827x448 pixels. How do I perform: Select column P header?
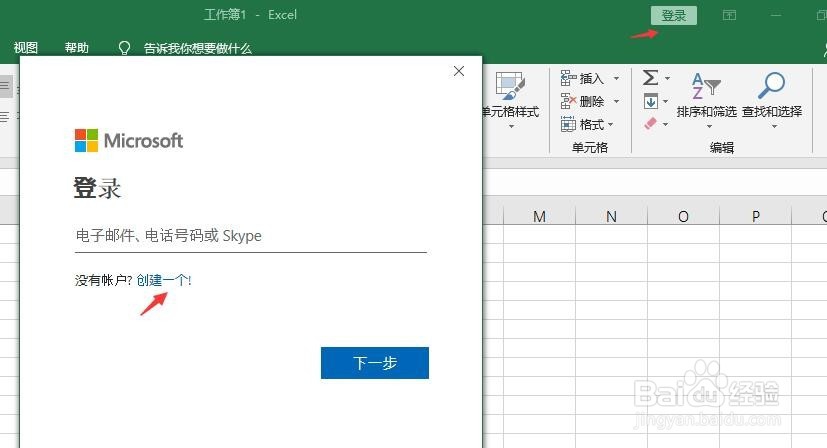click(755, 216)
